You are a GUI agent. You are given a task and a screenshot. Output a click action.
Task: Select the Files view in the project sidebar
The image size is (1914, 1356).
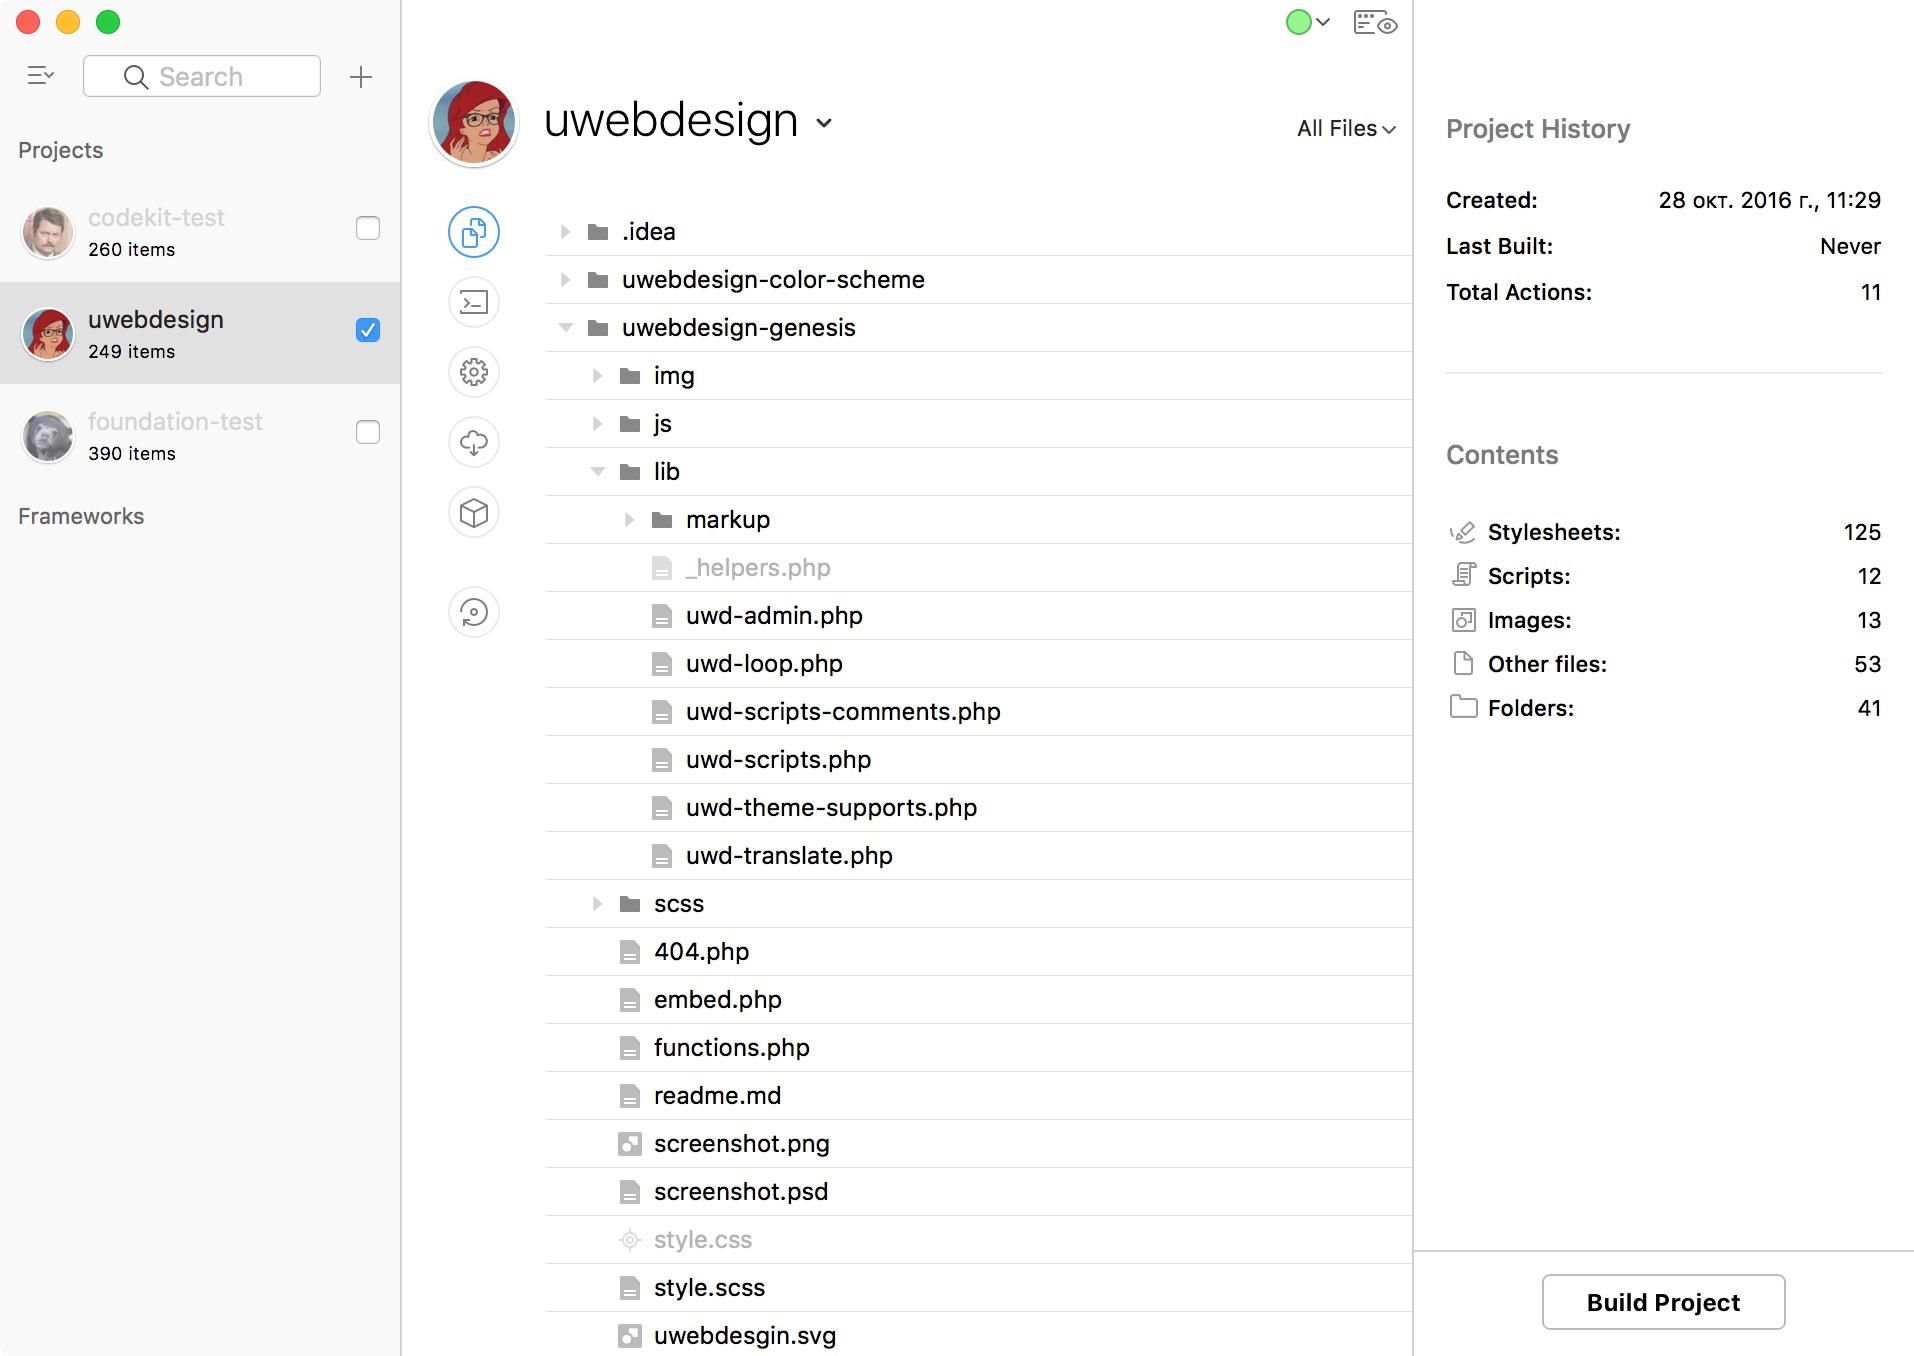click(x=473, y=231)
